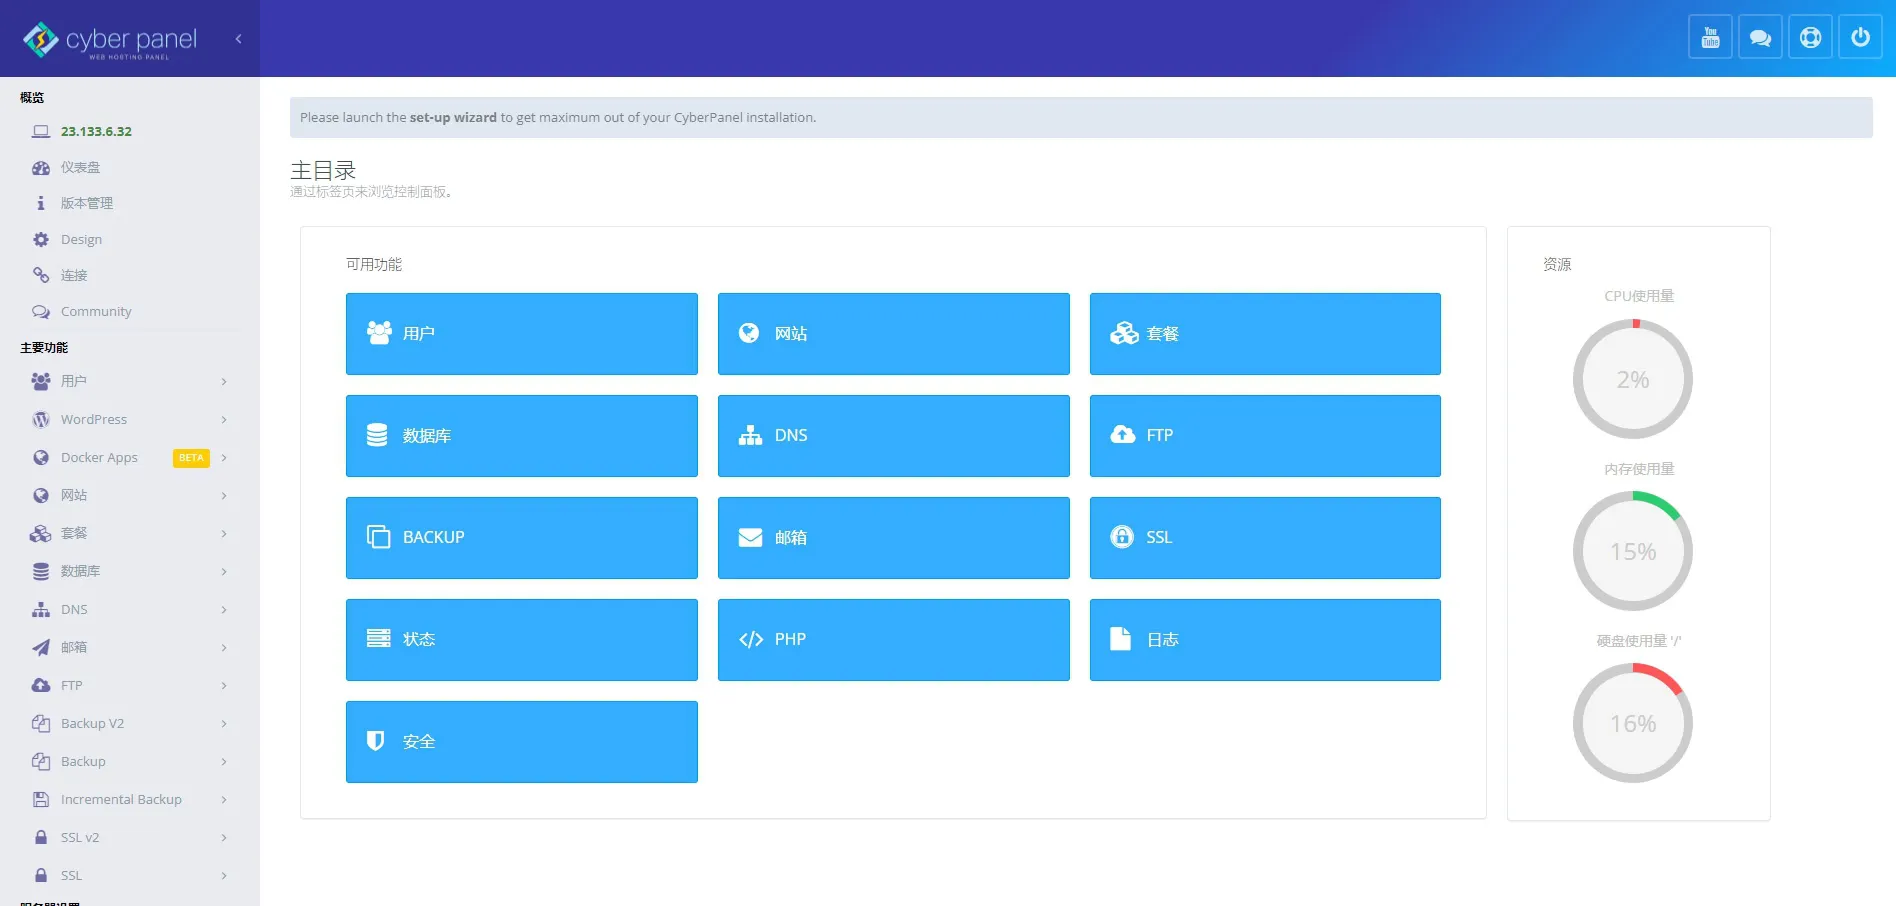Click the CPU usage 2% gauge

coord(1632,380)
